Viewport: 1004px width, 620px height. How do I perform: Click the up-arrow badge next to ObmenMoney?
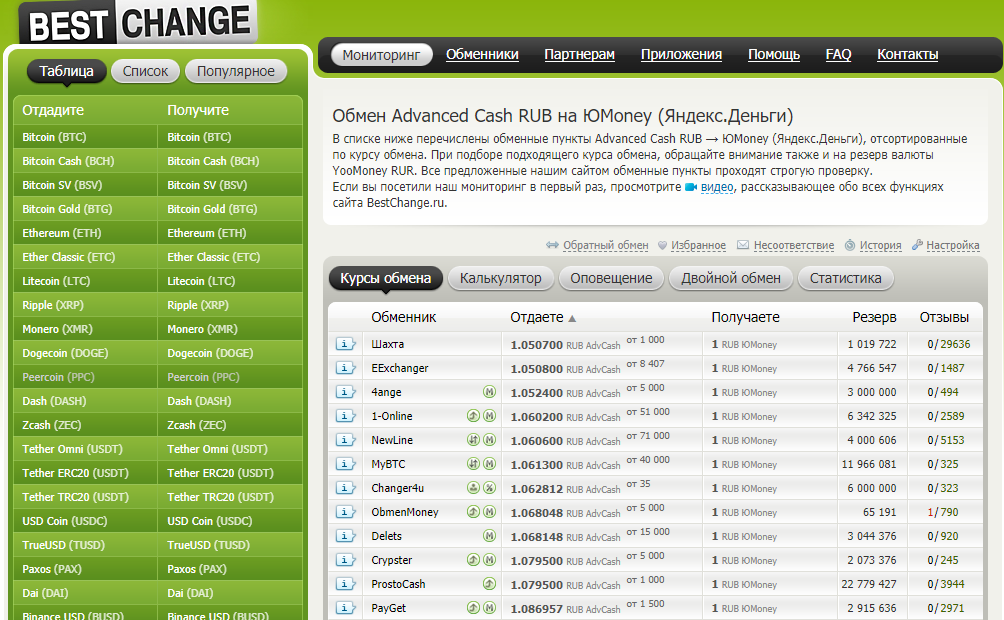tap(473, 512)
